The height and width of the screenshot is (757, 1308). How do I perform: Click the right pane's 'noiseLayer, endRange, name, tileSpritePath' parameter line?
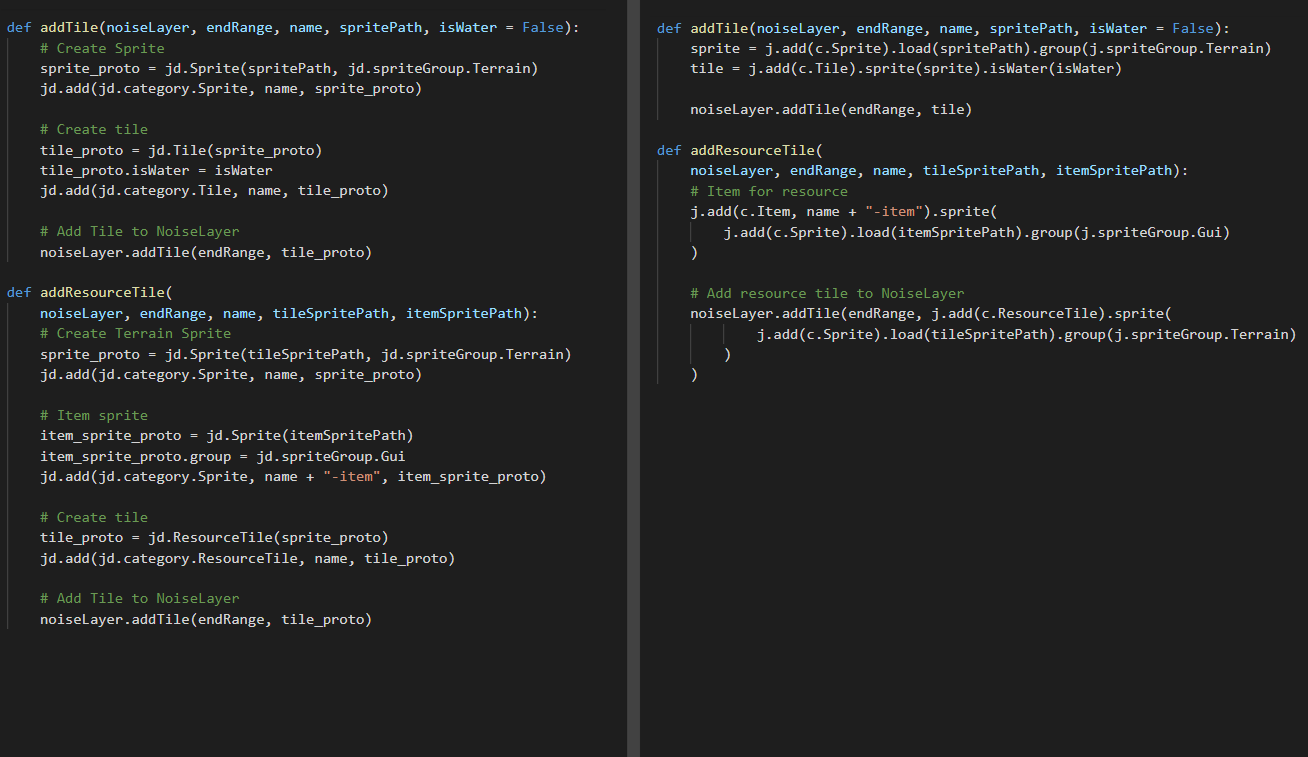click(x=939, y=170)
